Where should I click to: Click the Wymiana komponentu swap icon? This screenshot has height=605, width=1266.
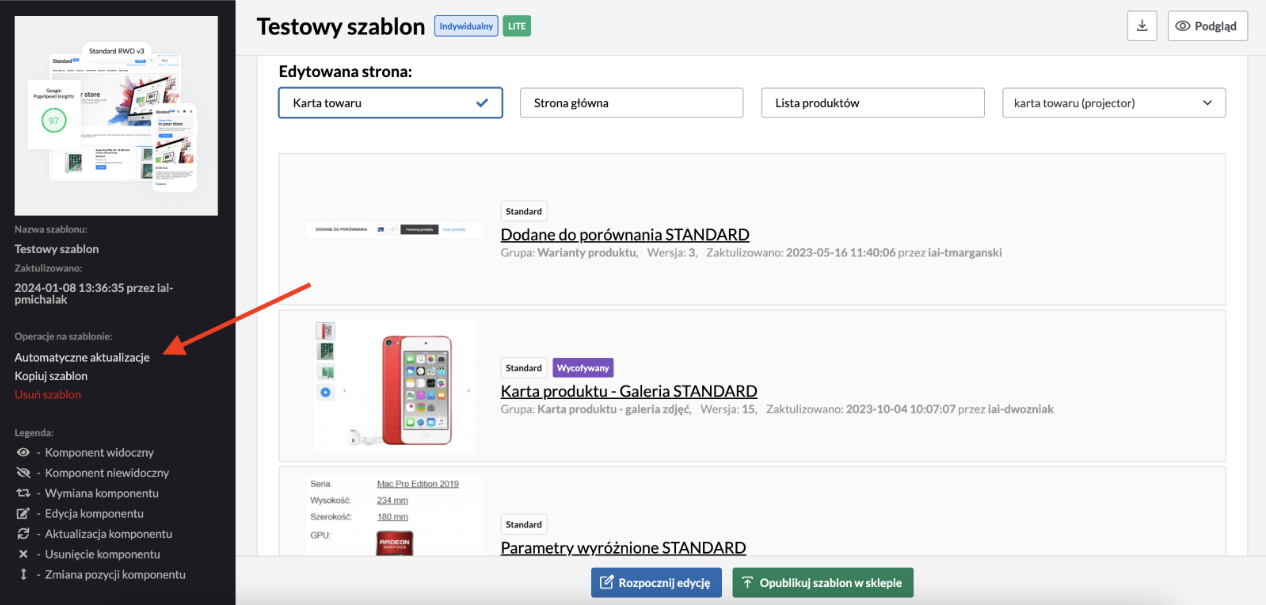click(x=23, y=494)
